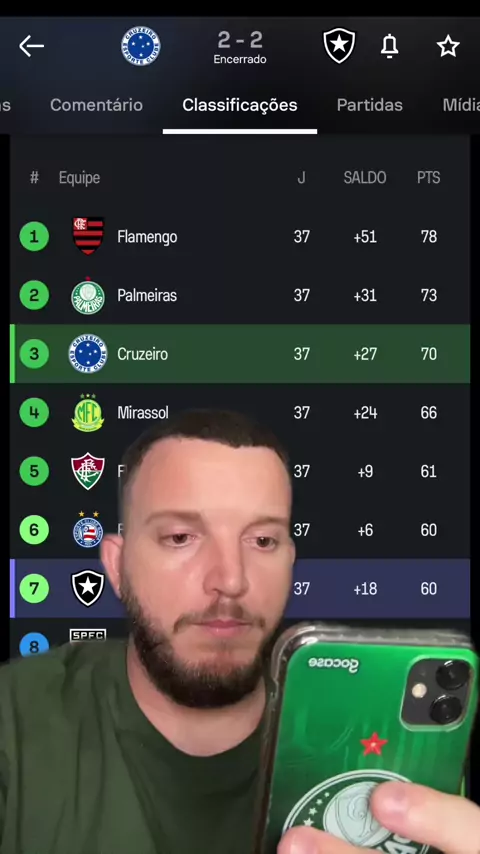Click the Palmeiras team crest
480x854 pixels.
pos(88,296)
